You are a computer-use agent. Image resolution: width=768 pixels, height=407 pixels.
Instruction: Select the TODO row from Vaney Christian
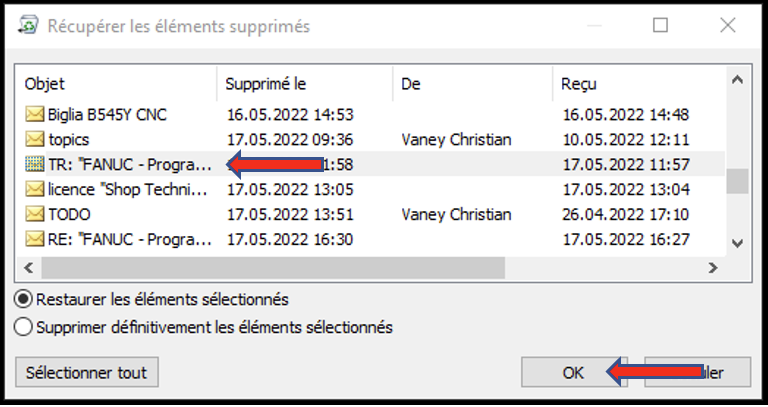point(370,215)
